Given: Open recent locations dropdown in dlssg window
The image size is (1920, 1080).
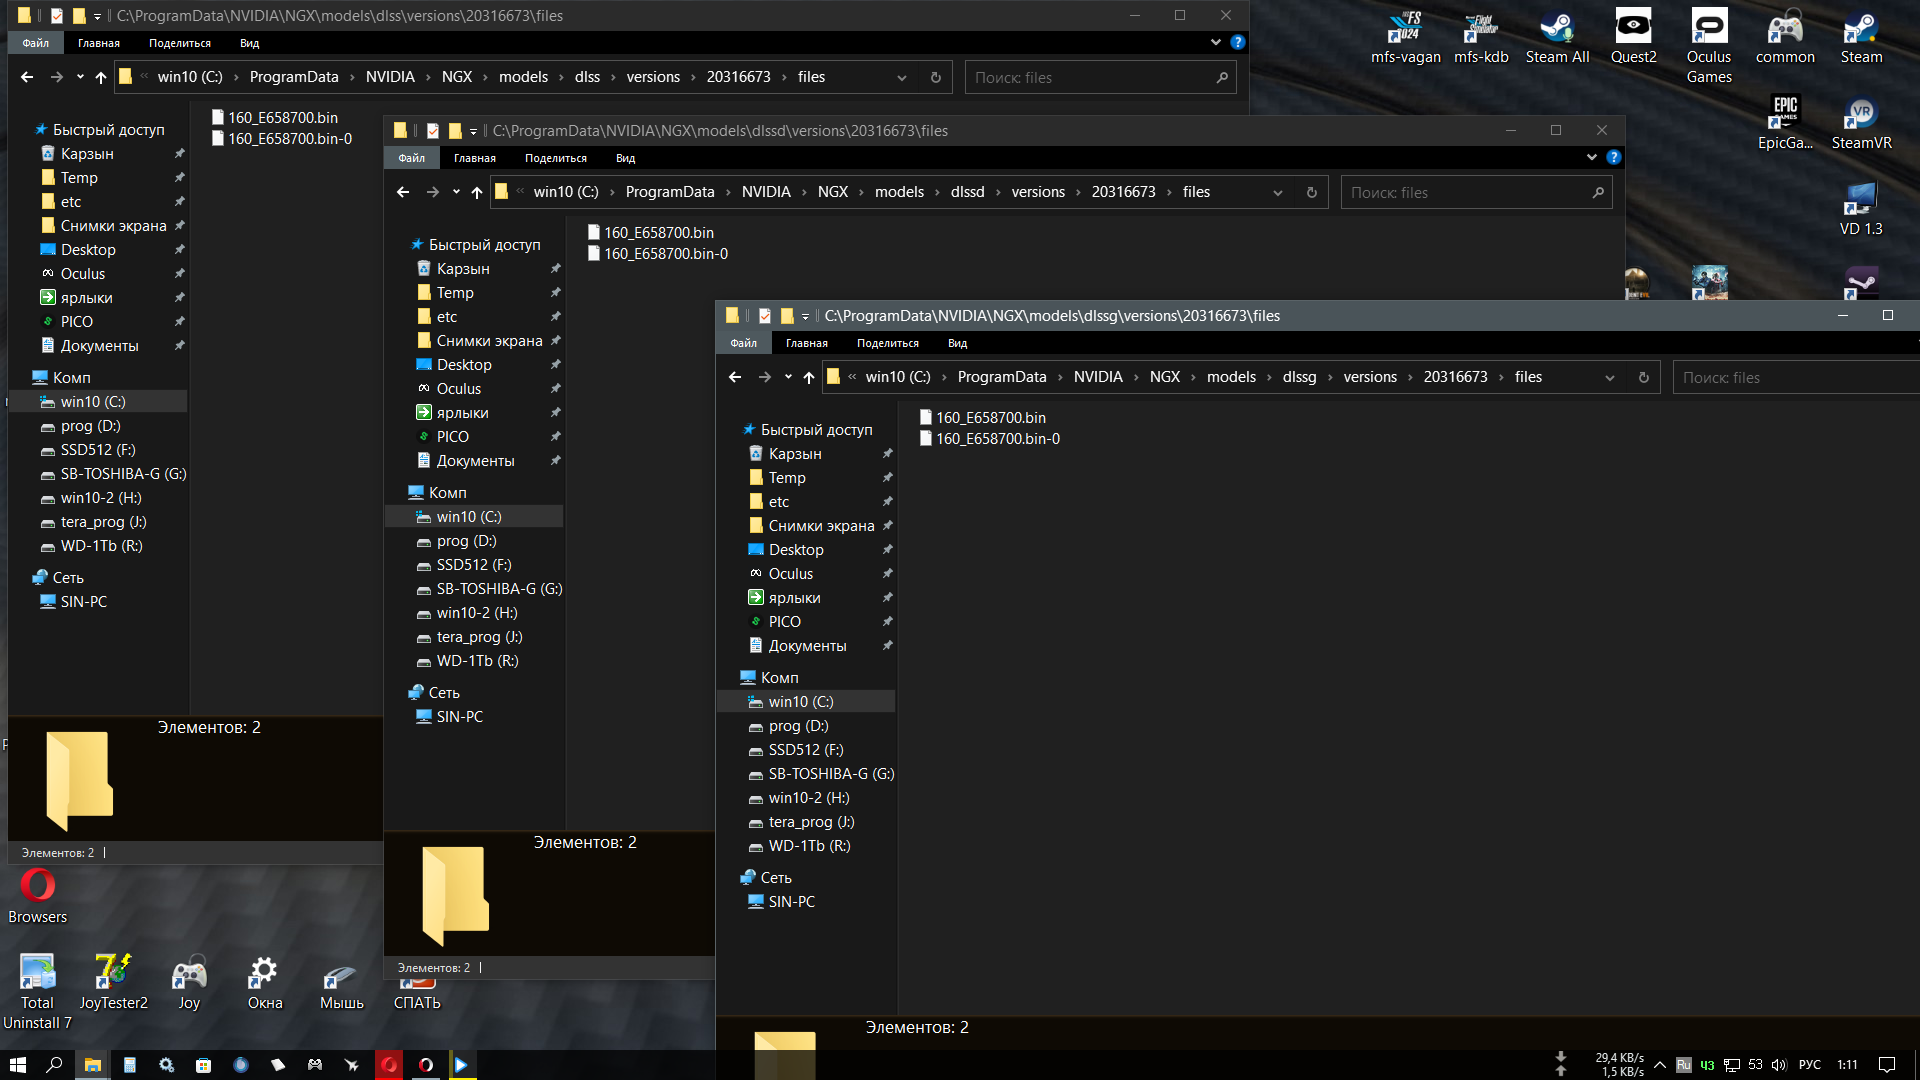Looking at the screenshot, I should 788,377.
